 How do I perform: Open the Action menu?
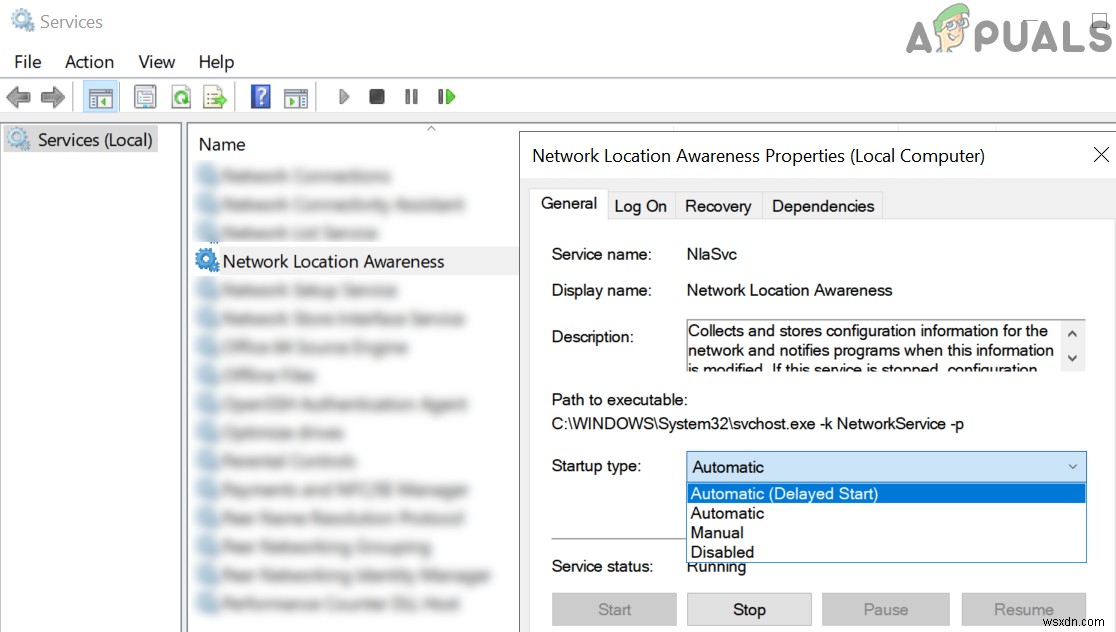(89, 62)
